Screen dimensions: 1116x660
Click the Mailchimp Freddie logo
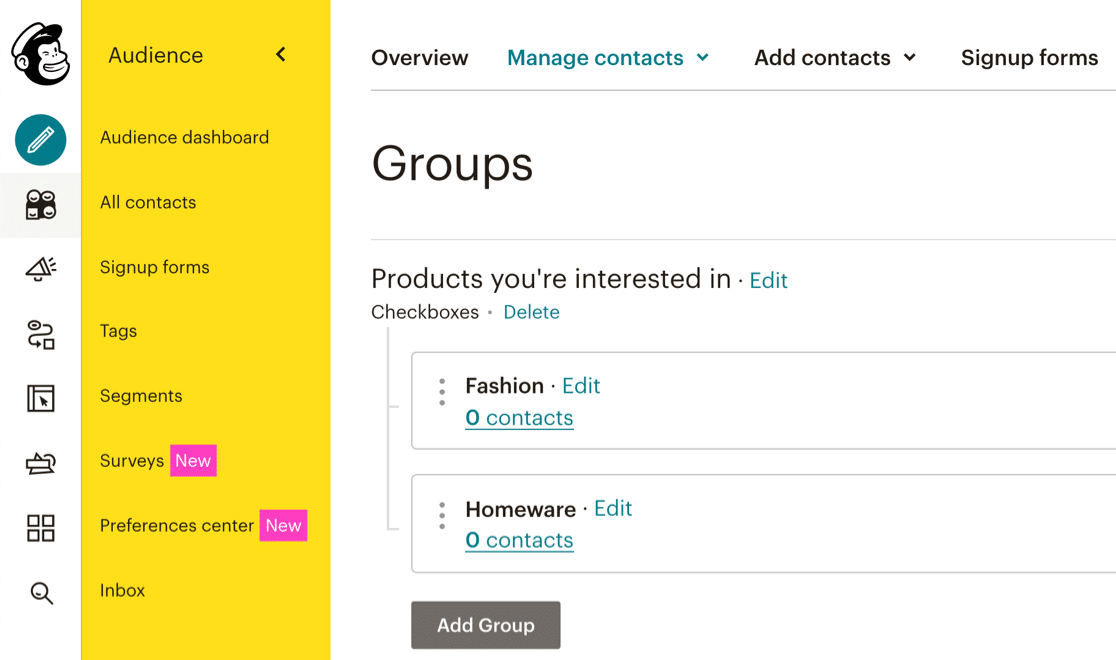[x=41, y=53]
